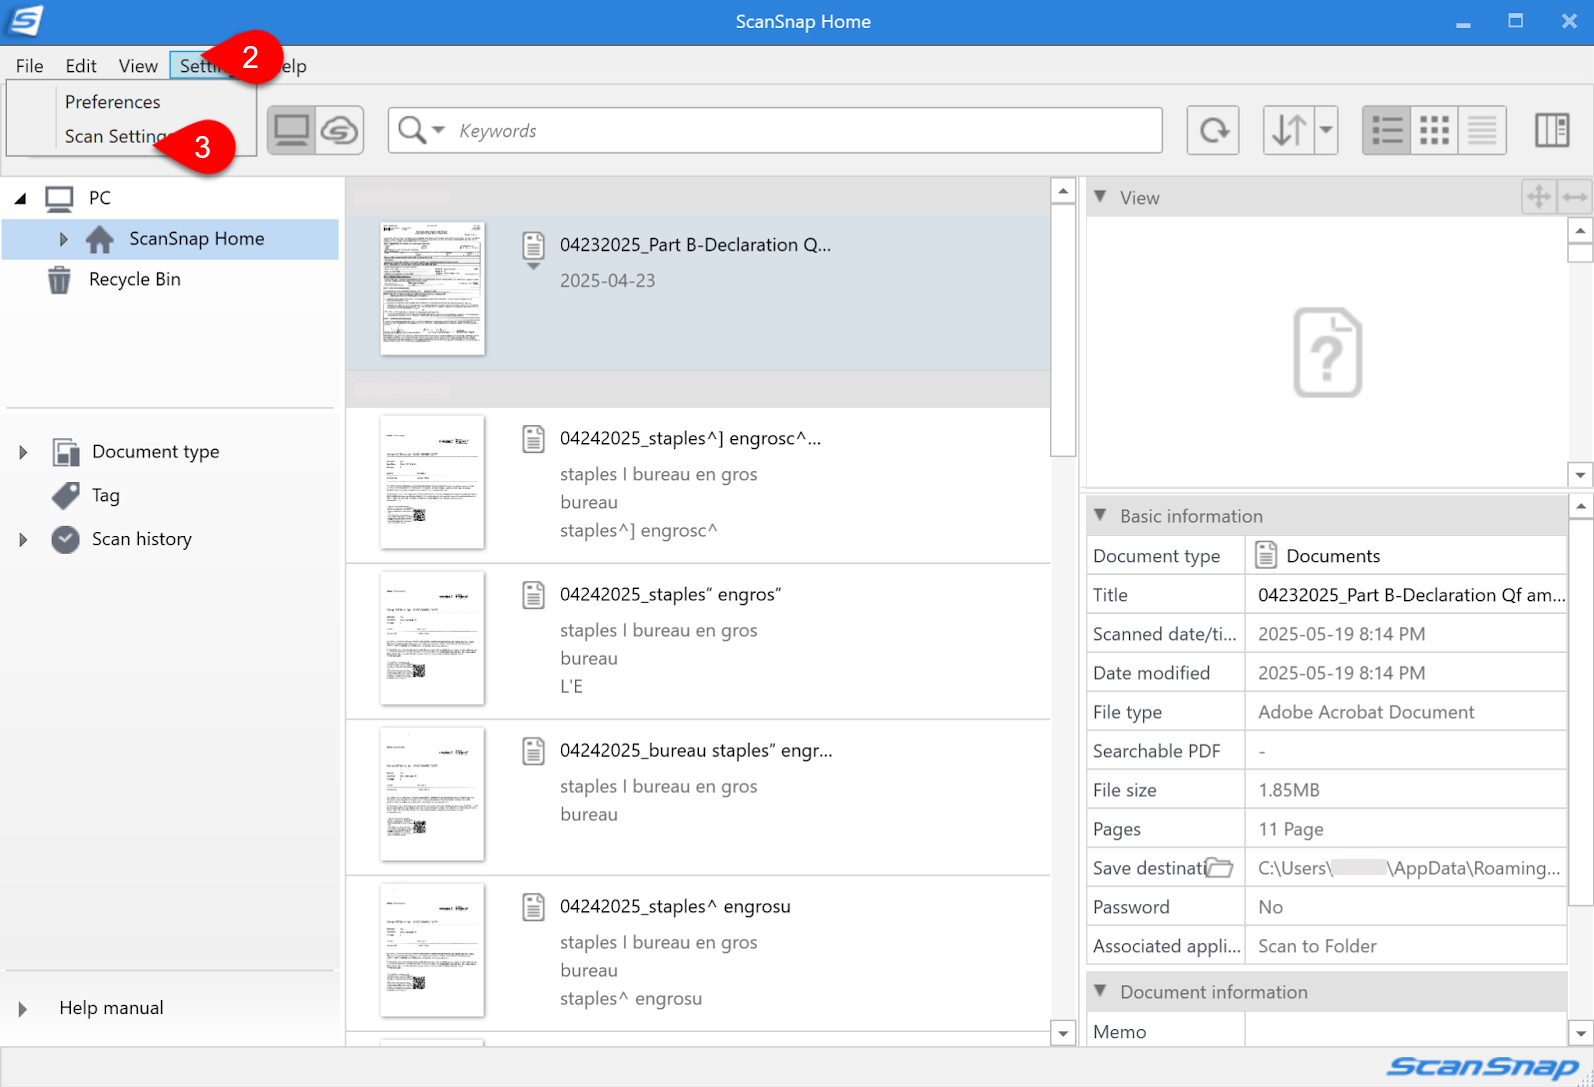Collapse the Basic information section
Viewport: 1594px width, 1087px height.
(x=1101, y=516)
